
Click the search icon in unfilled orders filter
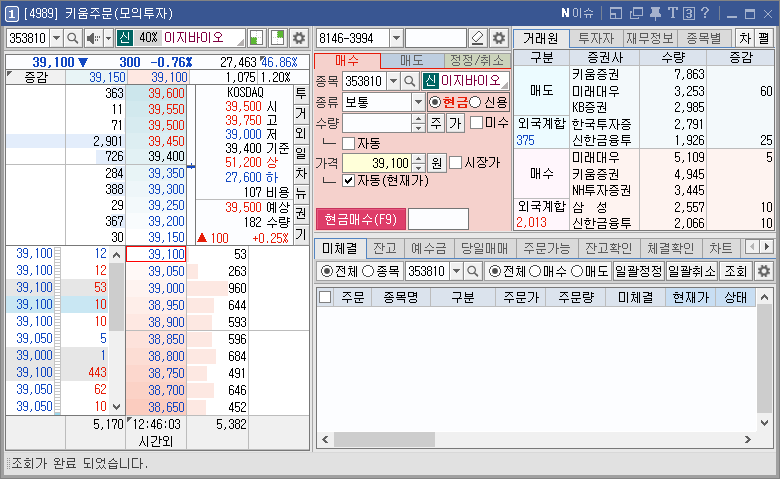coord(473,271)
